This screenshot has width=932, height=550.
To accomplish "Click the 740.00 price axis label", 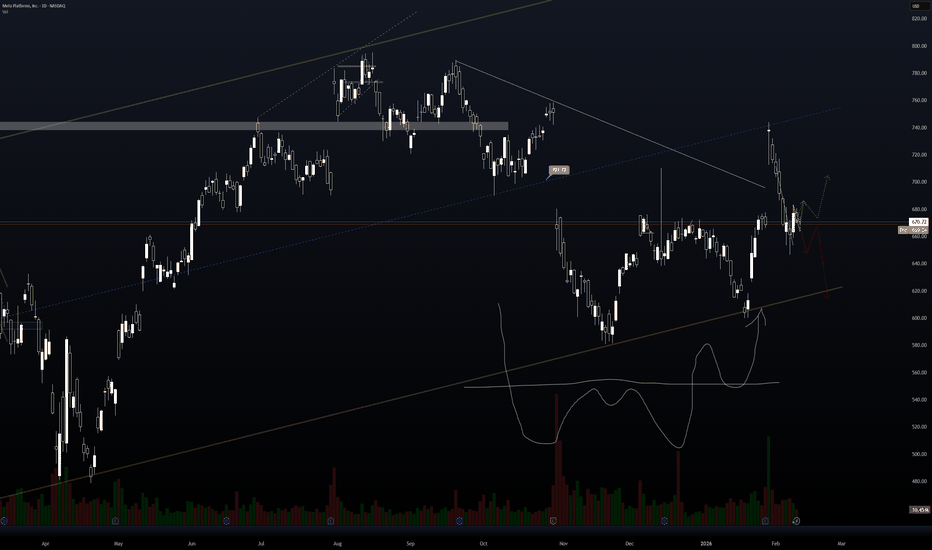I will click(x=919, y=127).
